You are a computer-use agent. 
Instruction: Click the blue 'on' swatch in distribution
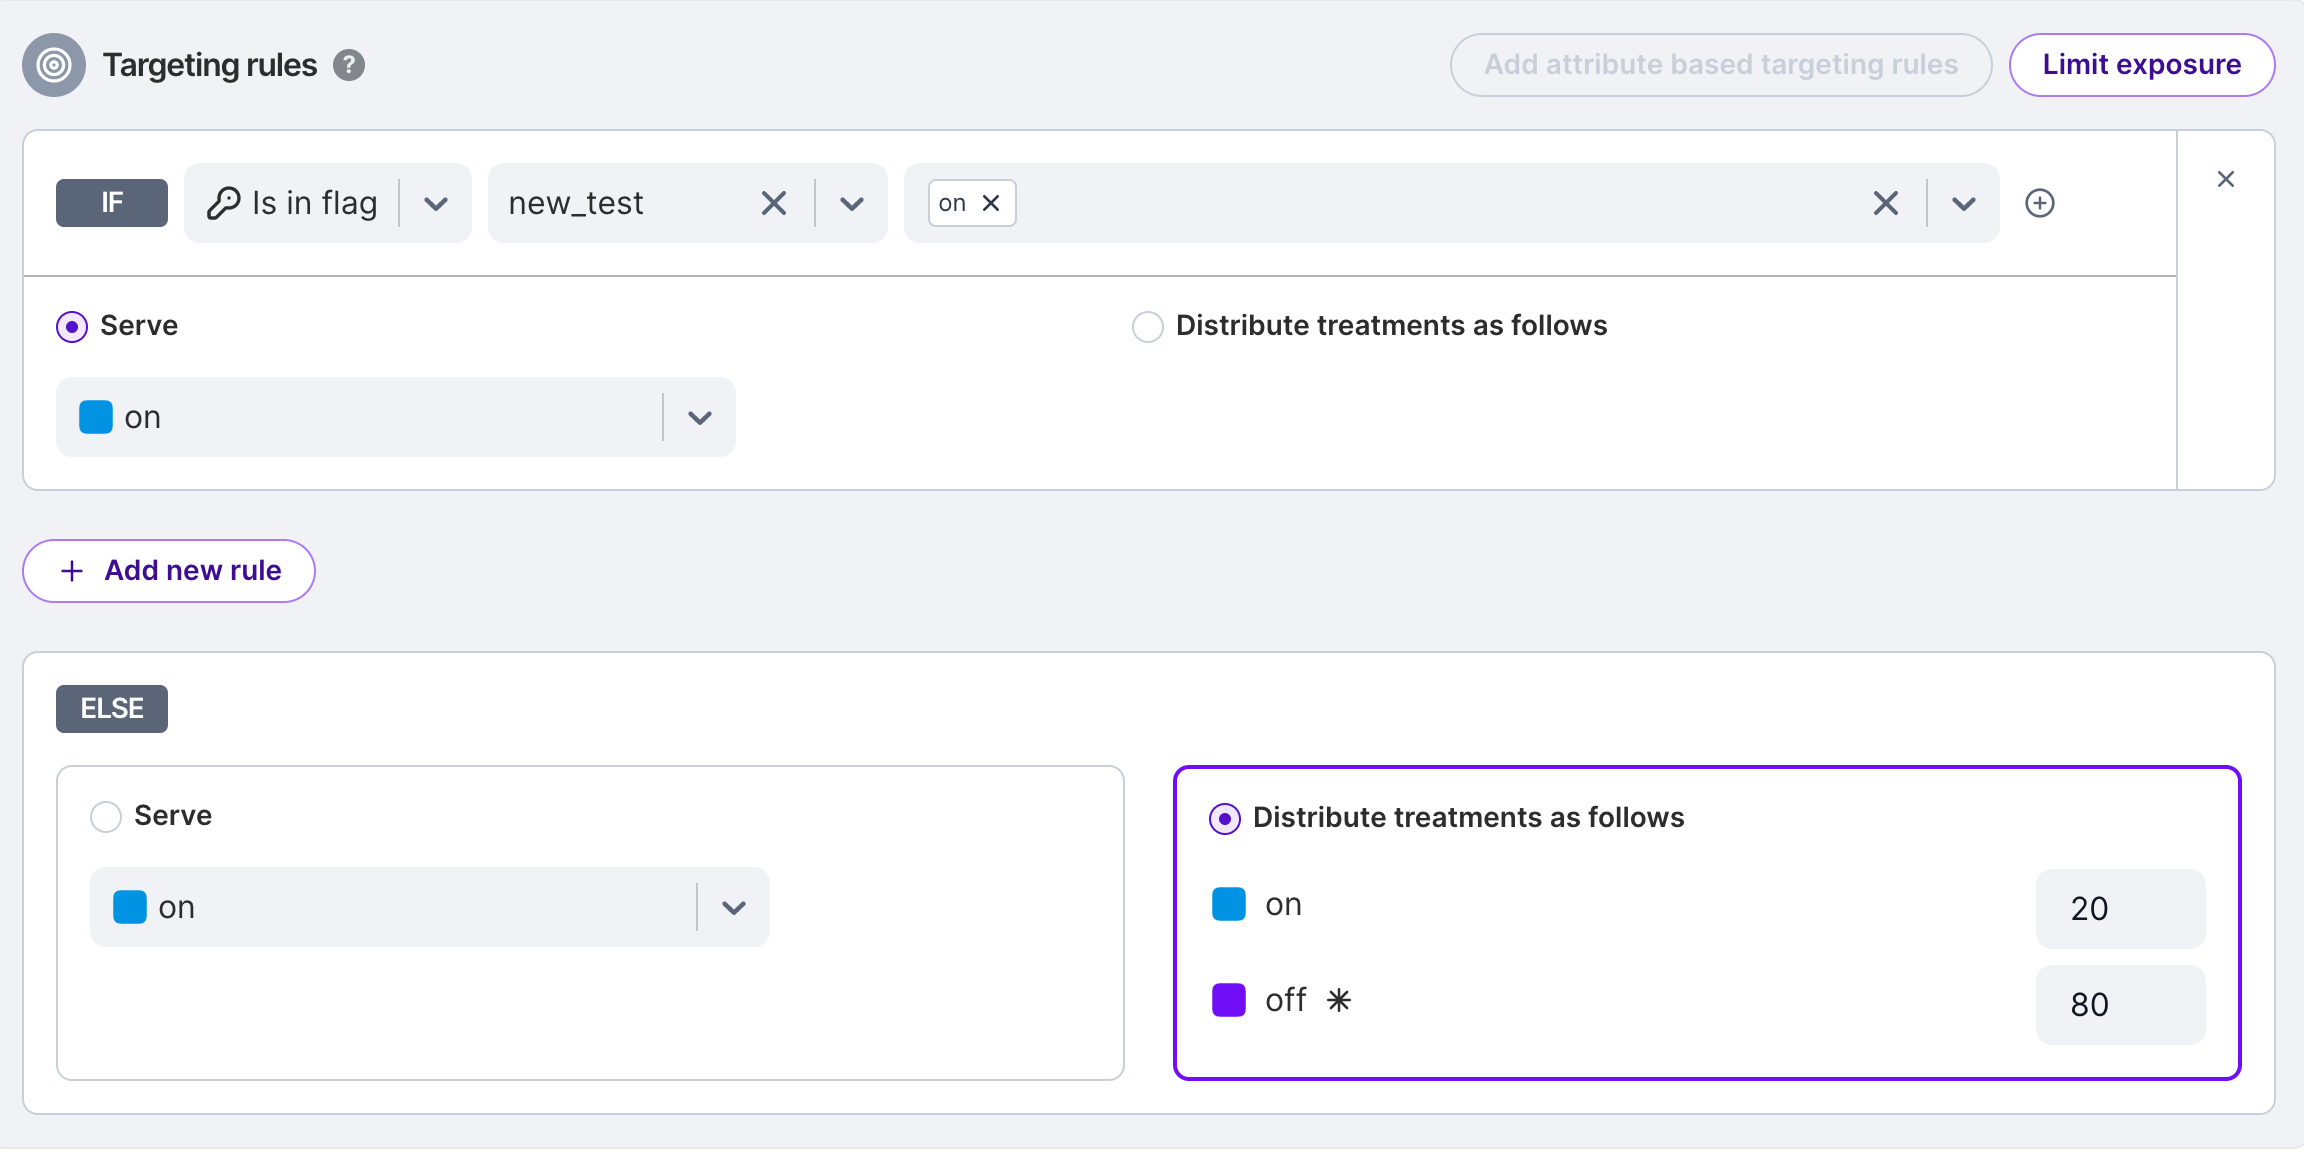(x=1229, y=904)
